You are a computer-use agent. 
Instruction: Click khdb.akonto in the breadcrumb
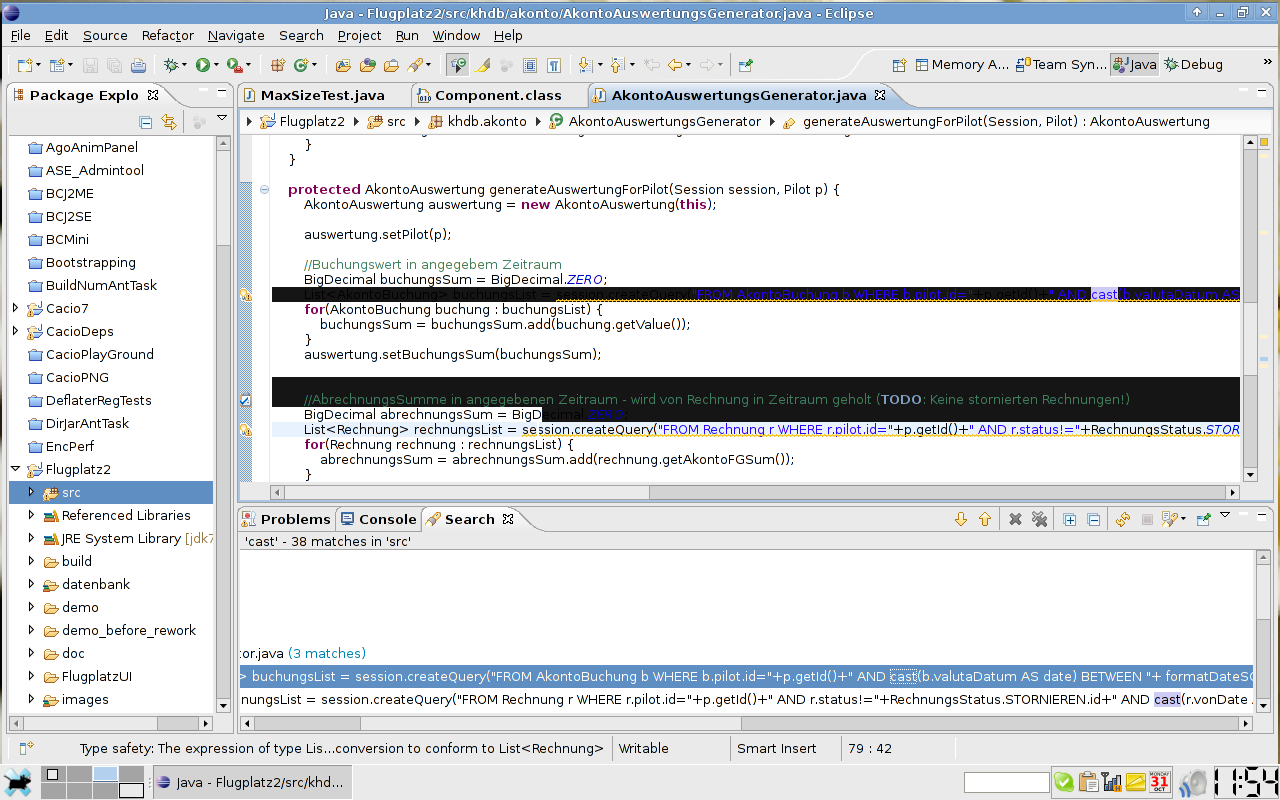click(486, 122)
